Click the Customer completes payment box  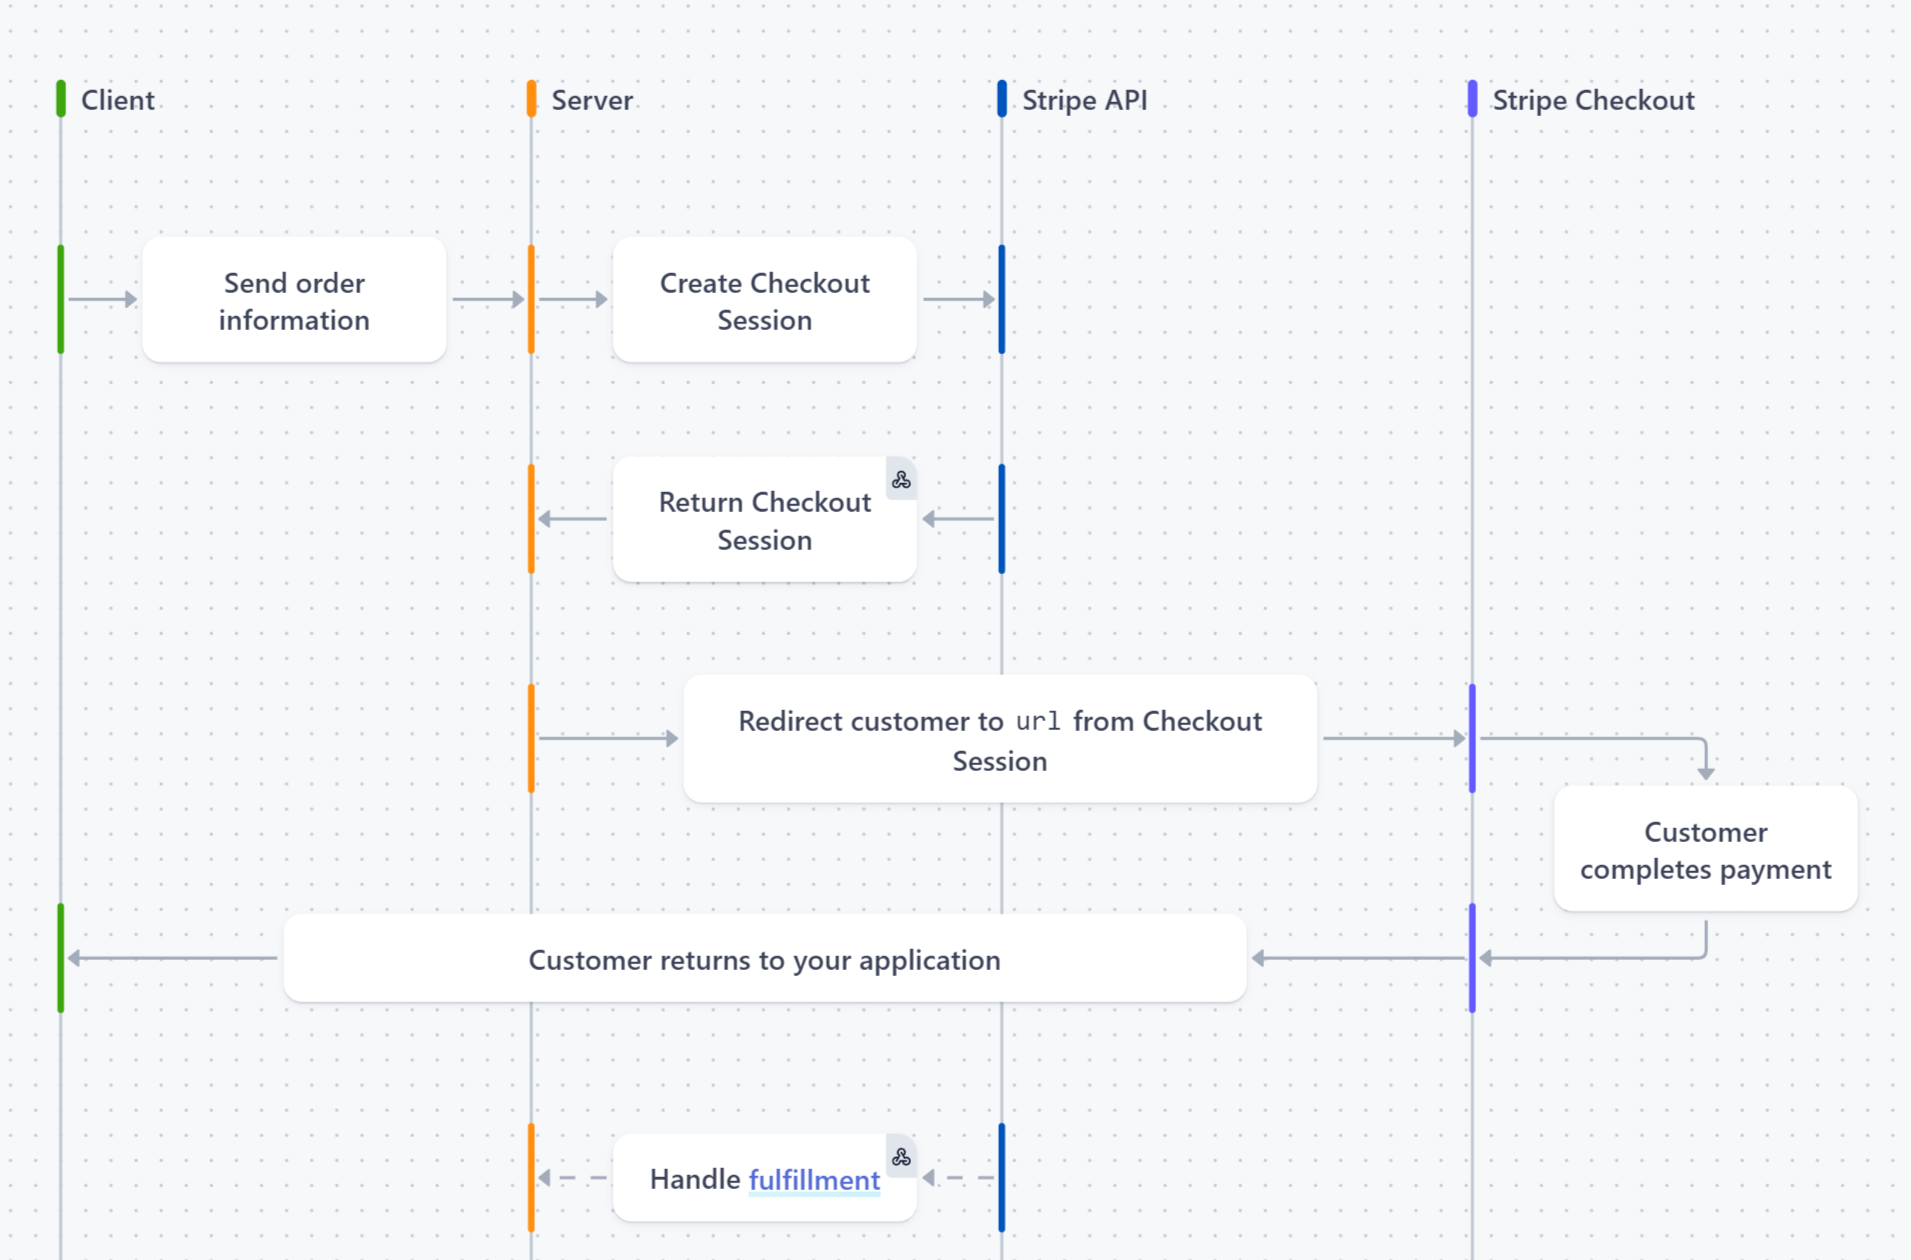(x=1705, y=850)
